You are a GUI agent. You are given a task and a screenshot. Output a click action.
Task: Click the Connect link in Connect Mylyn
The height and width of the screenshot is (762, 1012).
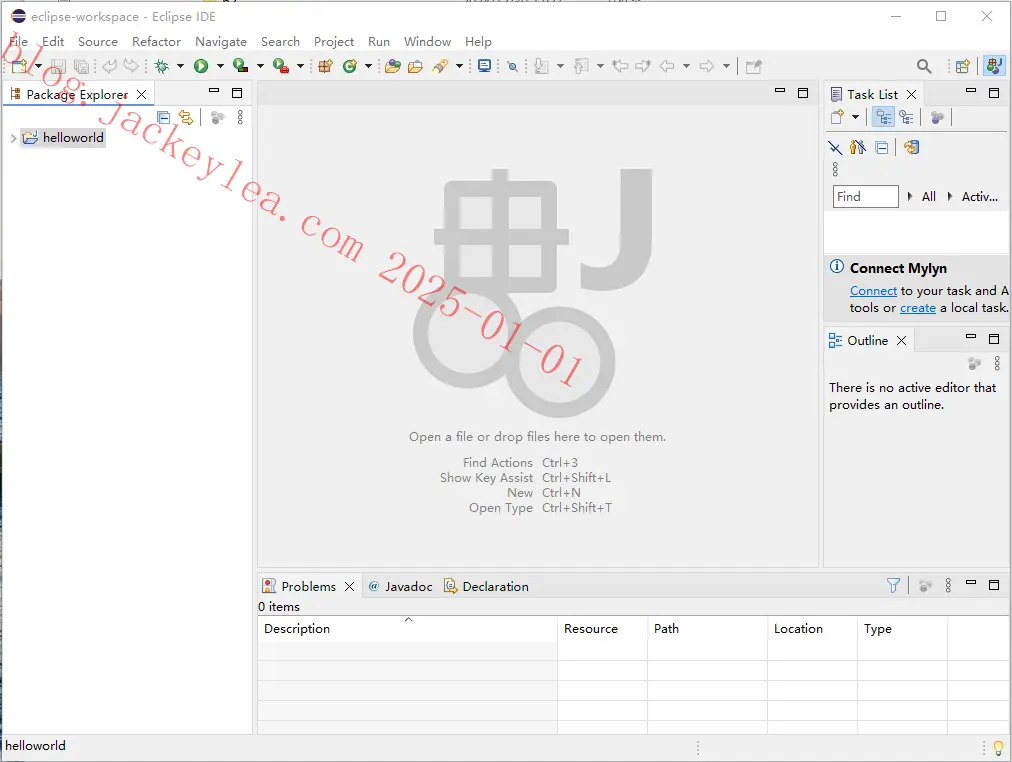873,291
